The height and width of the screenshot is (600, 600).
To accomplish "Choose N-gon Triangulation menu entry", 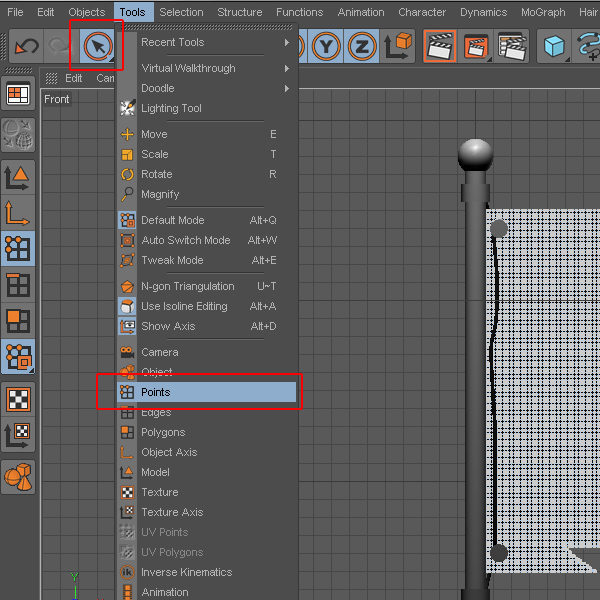I will pos(207,286).
